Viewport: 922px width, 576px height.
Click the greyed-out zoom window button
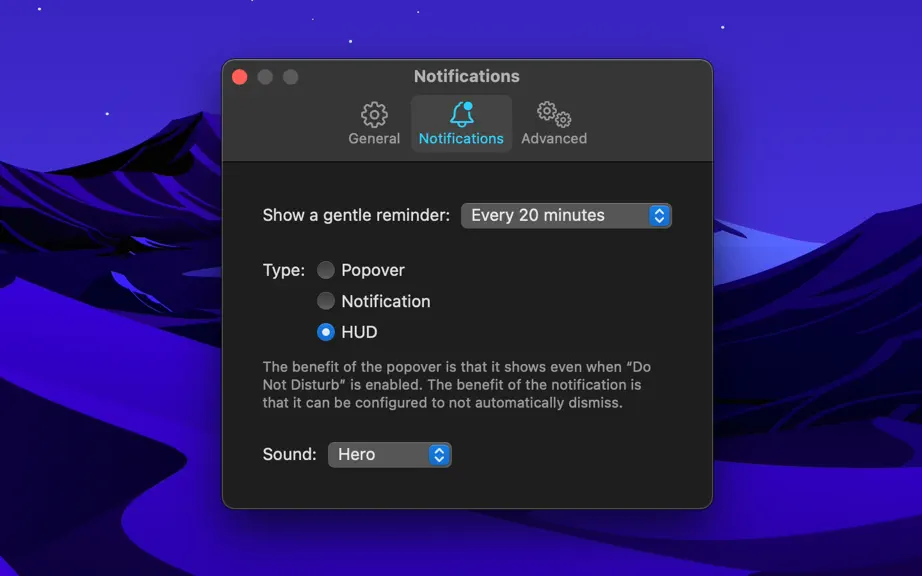point(290,77)
